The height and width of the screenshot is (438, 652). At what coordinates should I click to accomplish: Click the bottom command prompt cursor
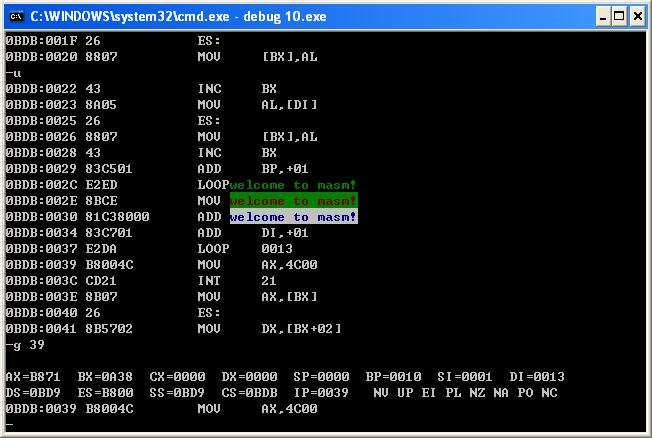tap(10, 425)
